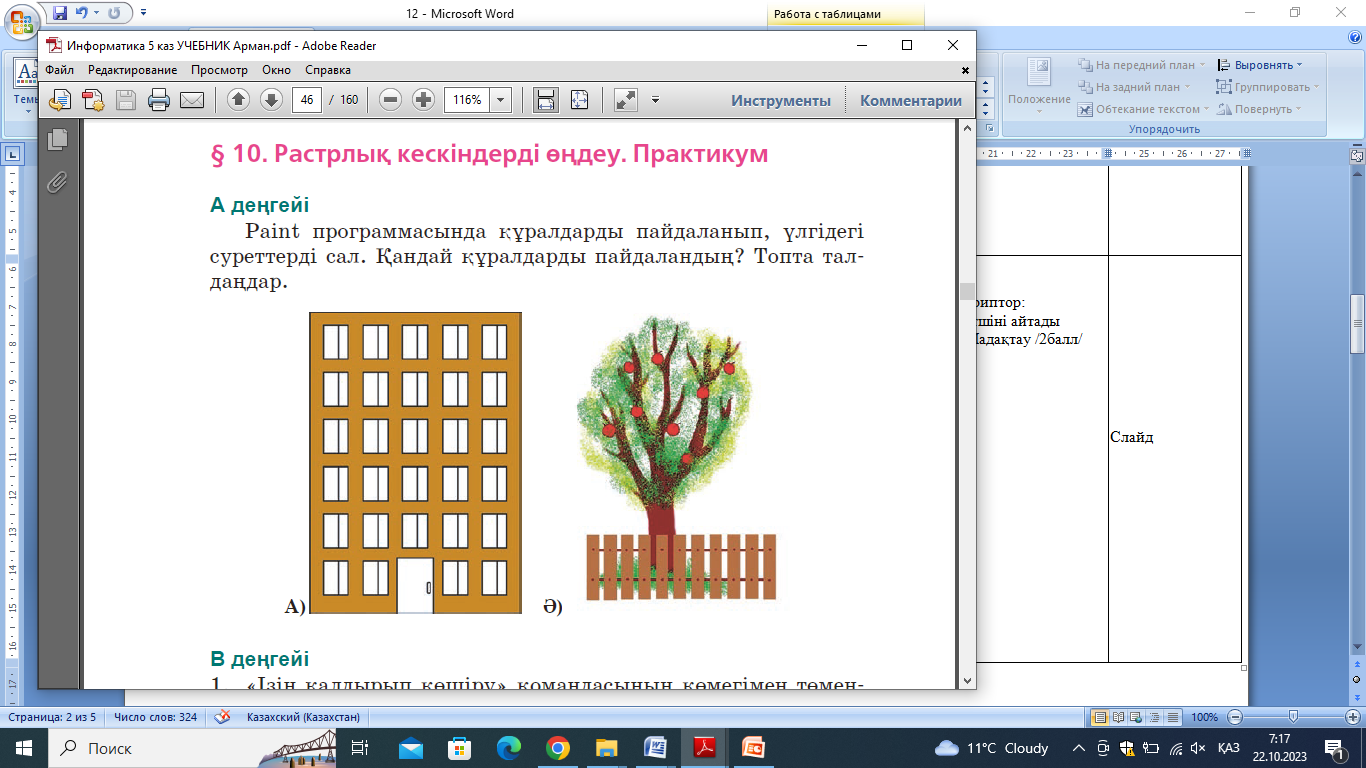Open the attachments paperclip panel
The width and height of the screenshot is (1366, 768).
(x=58, y=182)
